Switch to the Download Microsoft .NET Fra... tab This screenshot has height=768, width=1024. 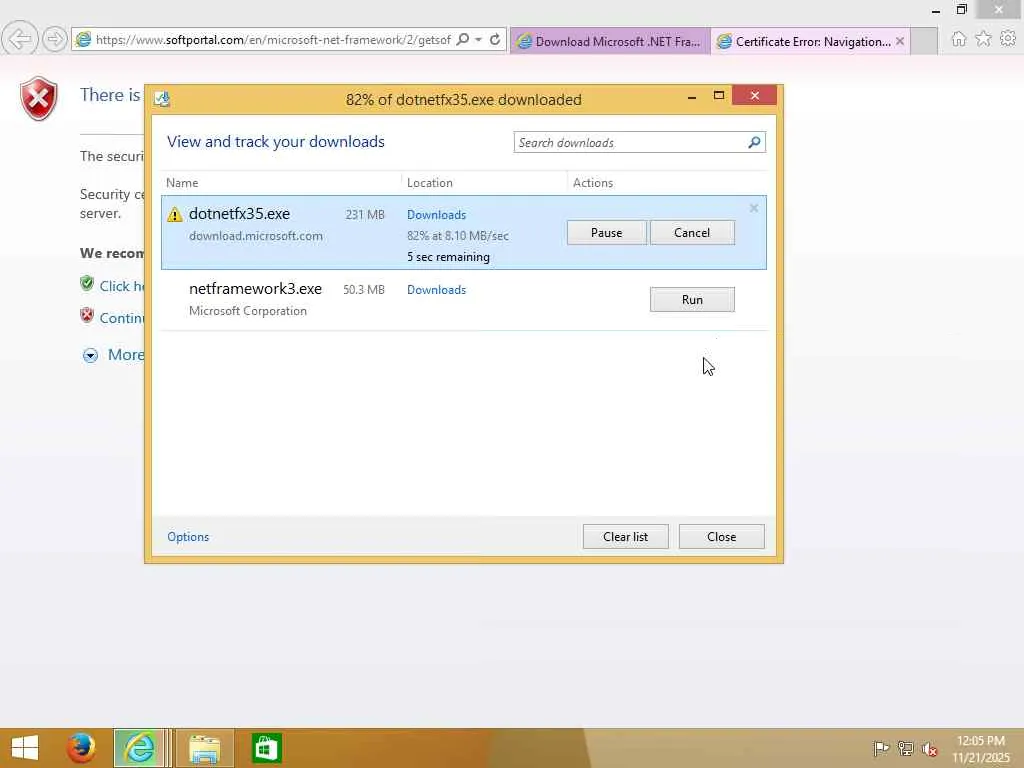[609, 41]
